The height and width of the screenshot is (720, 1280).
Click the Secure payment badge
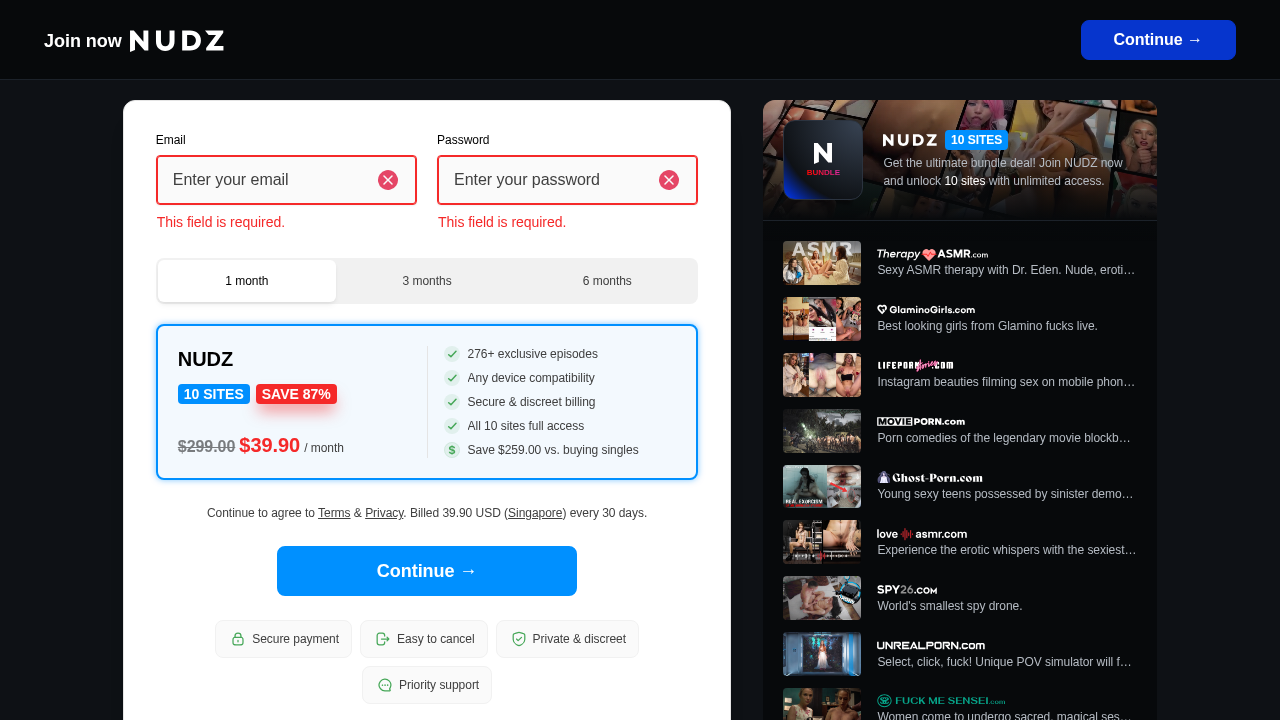coord(284,639)
